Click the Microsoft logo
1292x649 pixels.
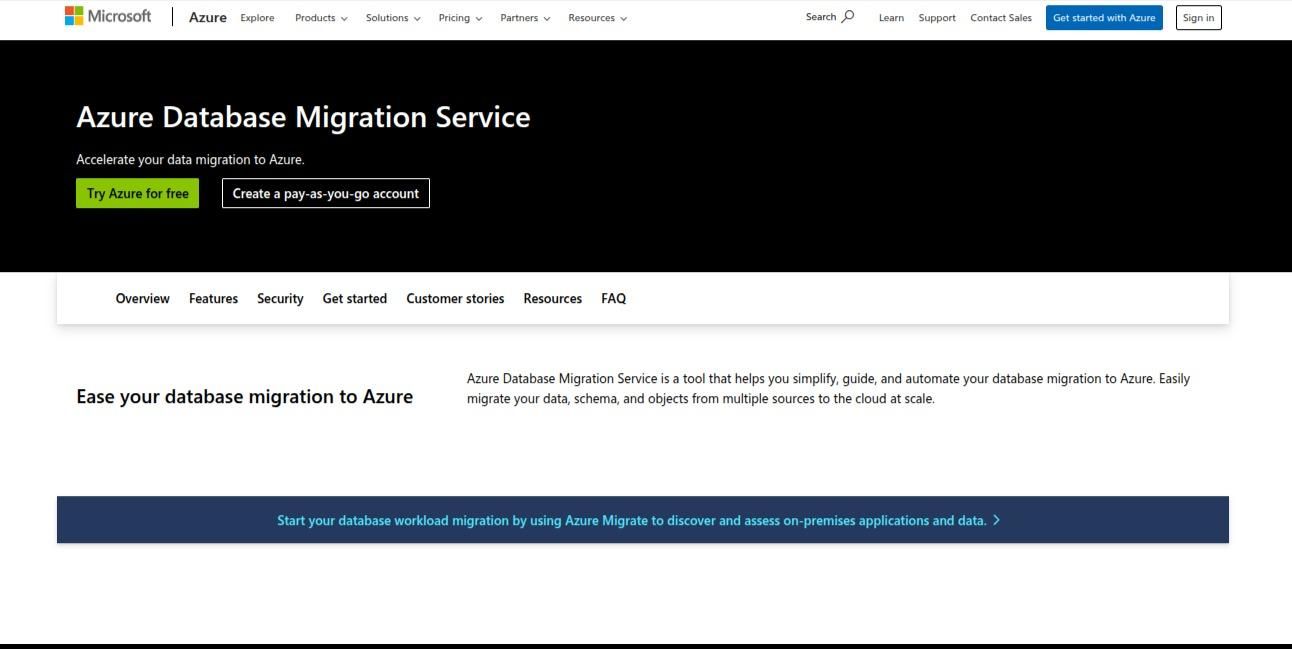tap(108, 16)
